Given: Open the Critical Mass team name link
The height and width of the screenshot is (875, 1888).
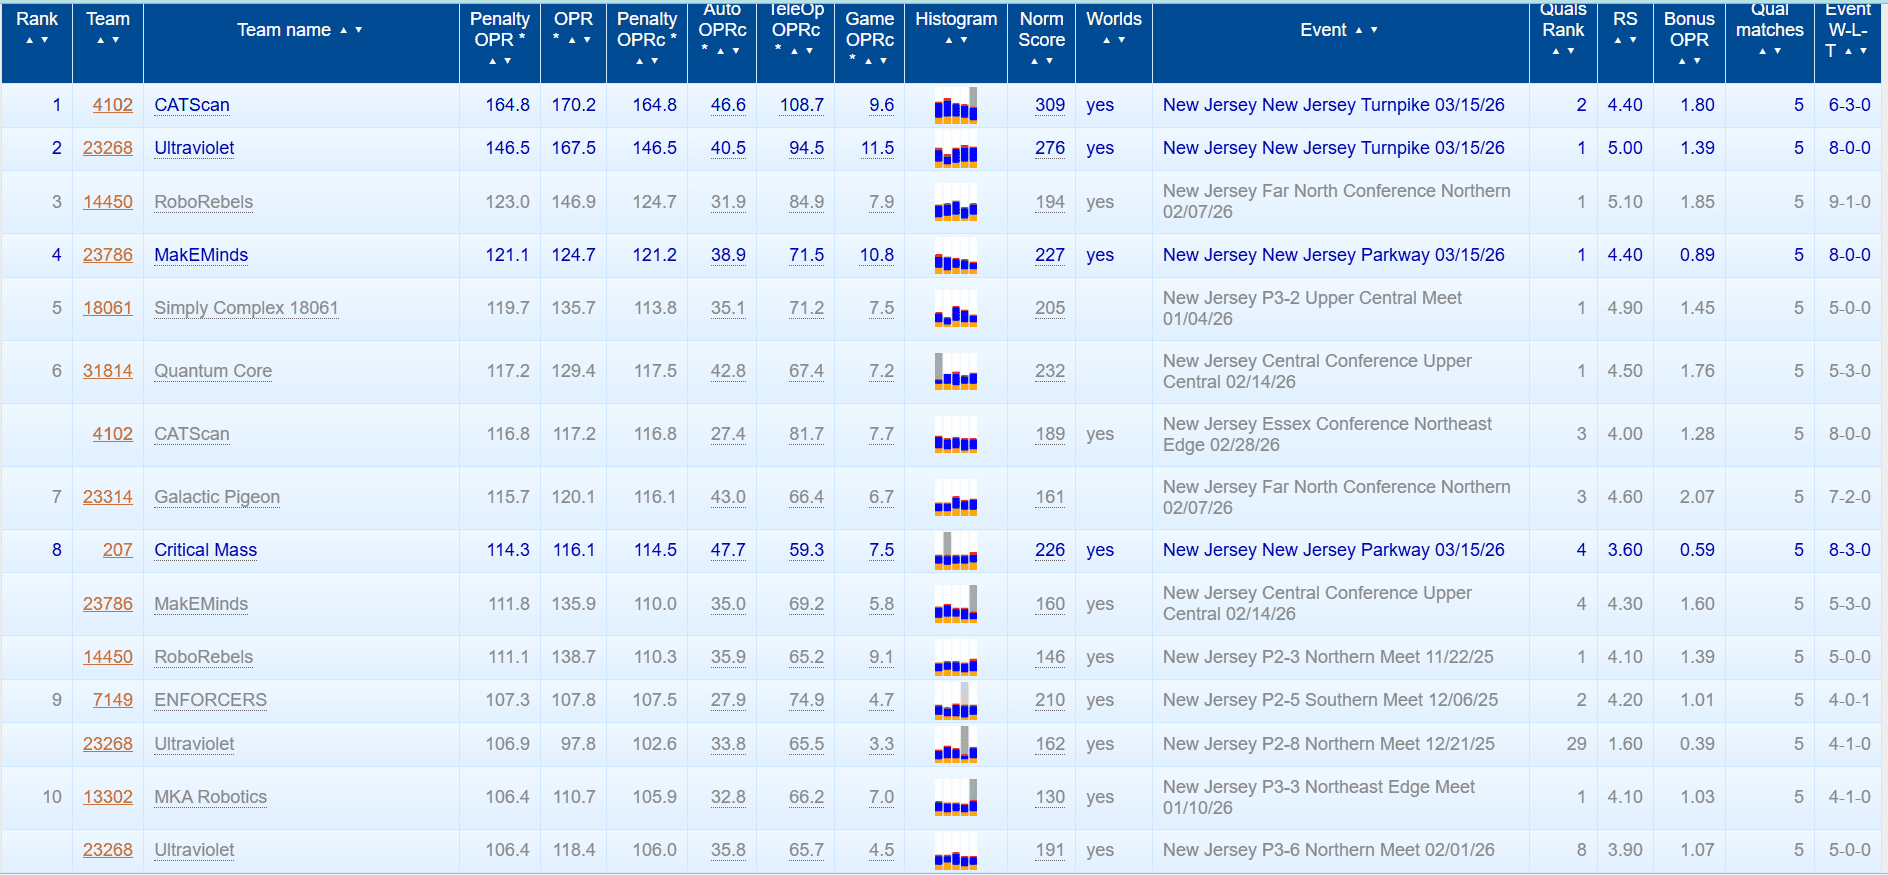Looking at the screenshot, I should (x=205, y=550).
